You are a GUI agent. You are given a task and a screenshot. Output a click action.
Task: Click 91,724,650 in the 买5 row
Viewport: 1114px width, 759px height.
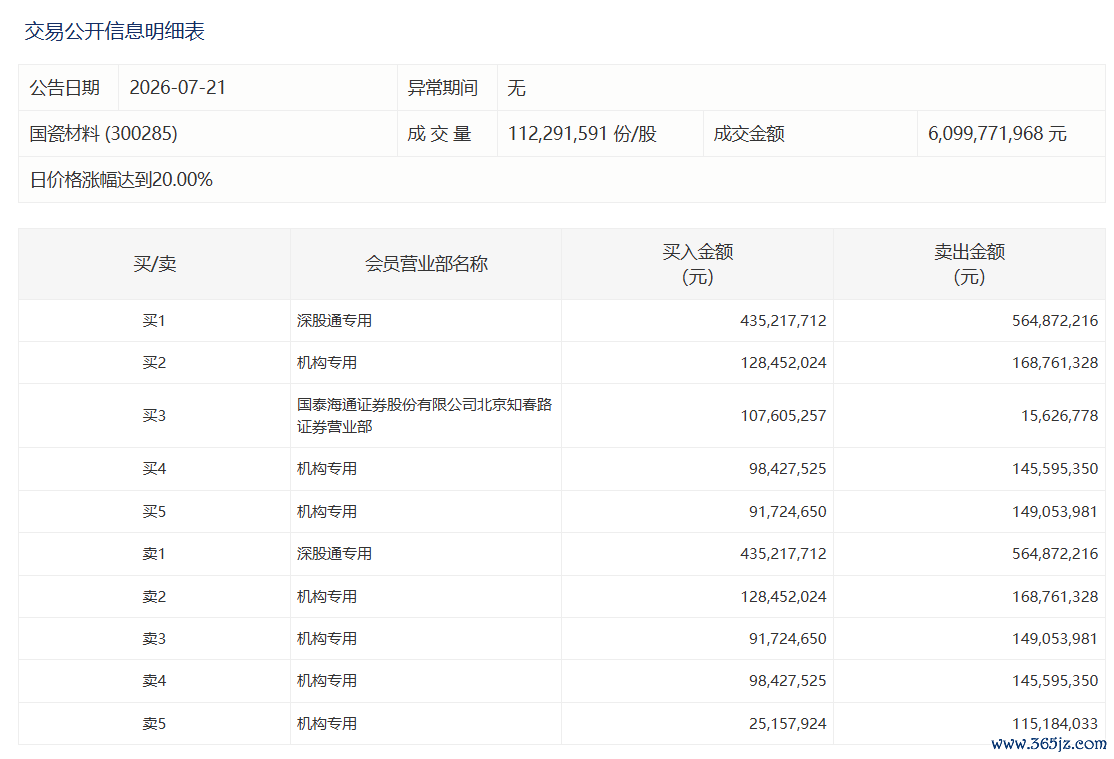[787, 512]
